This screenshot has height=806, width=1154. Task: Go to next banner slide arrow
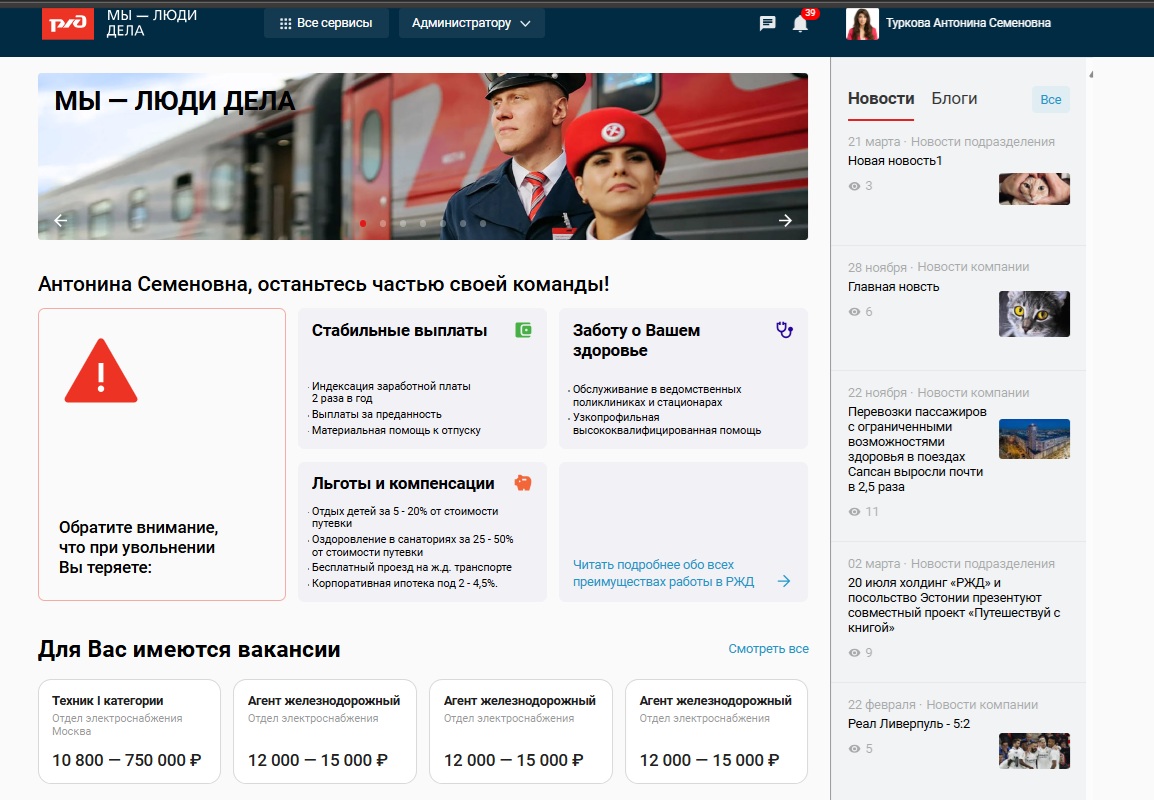coord(785,221)
